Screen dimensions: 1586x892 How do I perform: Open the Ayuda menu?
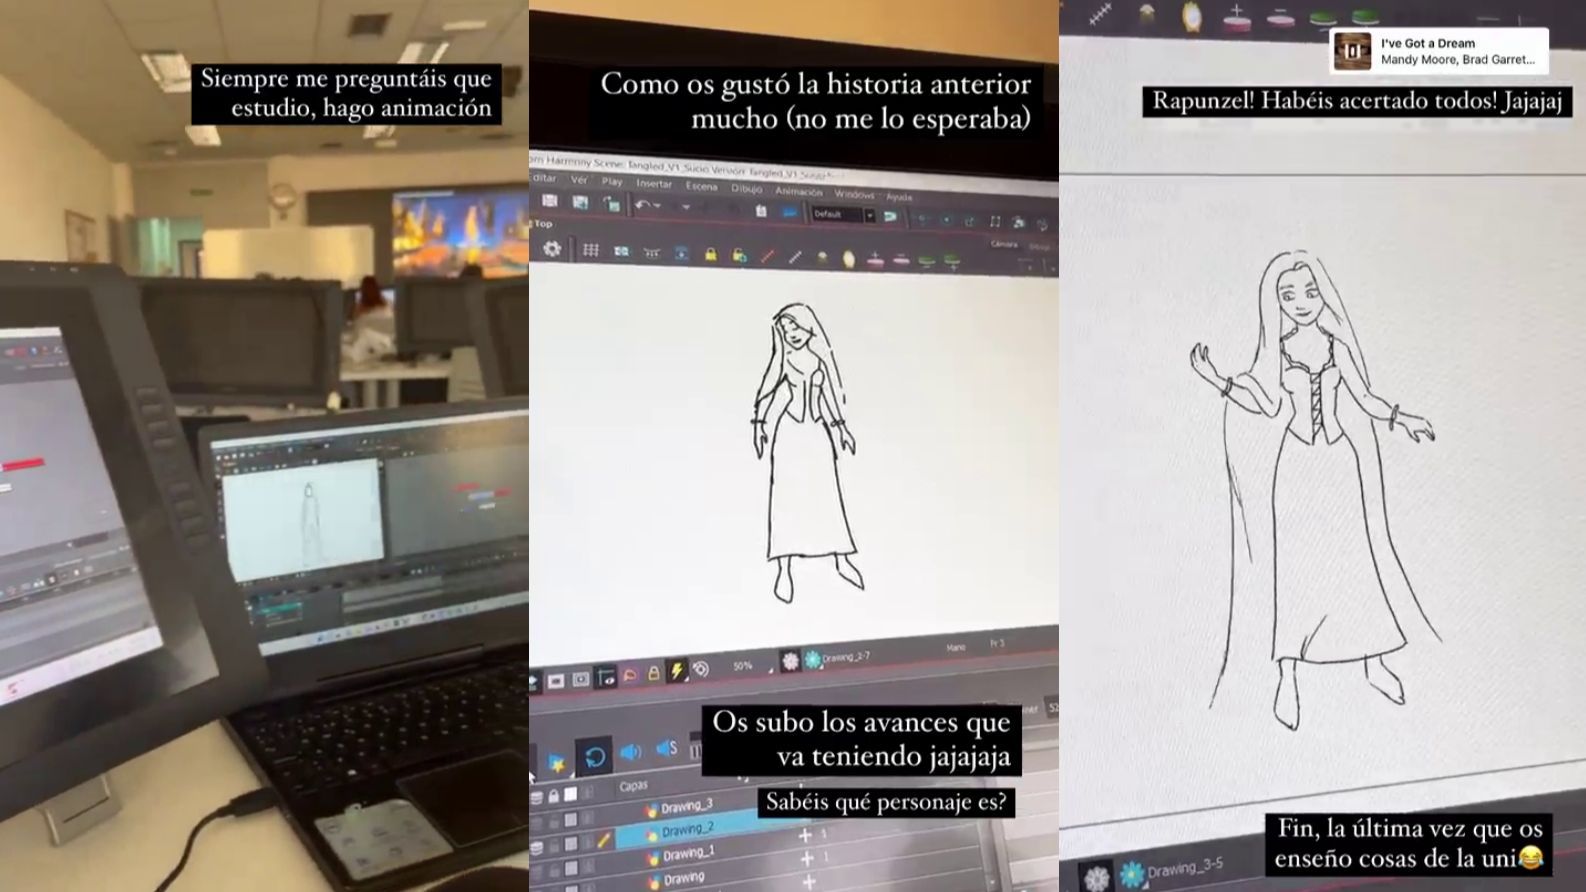899,197
